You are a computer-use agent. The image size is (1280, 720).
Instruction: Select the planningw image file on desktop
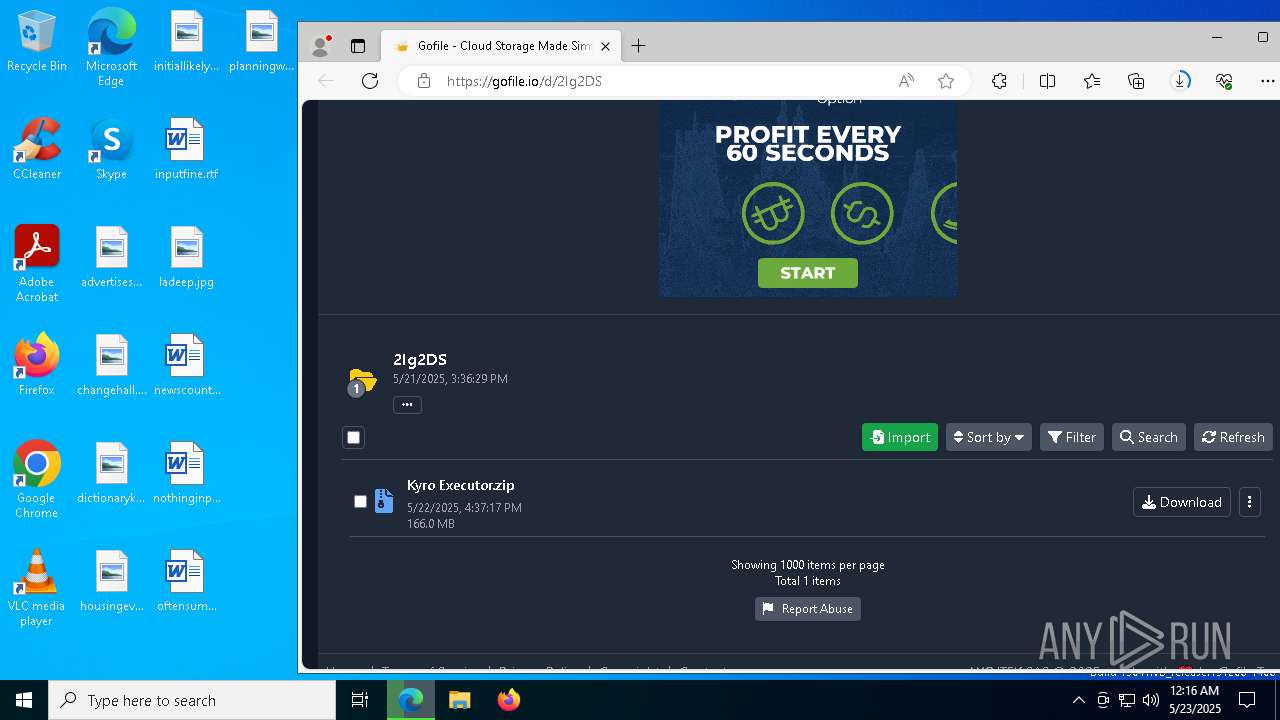coord(261,41)
